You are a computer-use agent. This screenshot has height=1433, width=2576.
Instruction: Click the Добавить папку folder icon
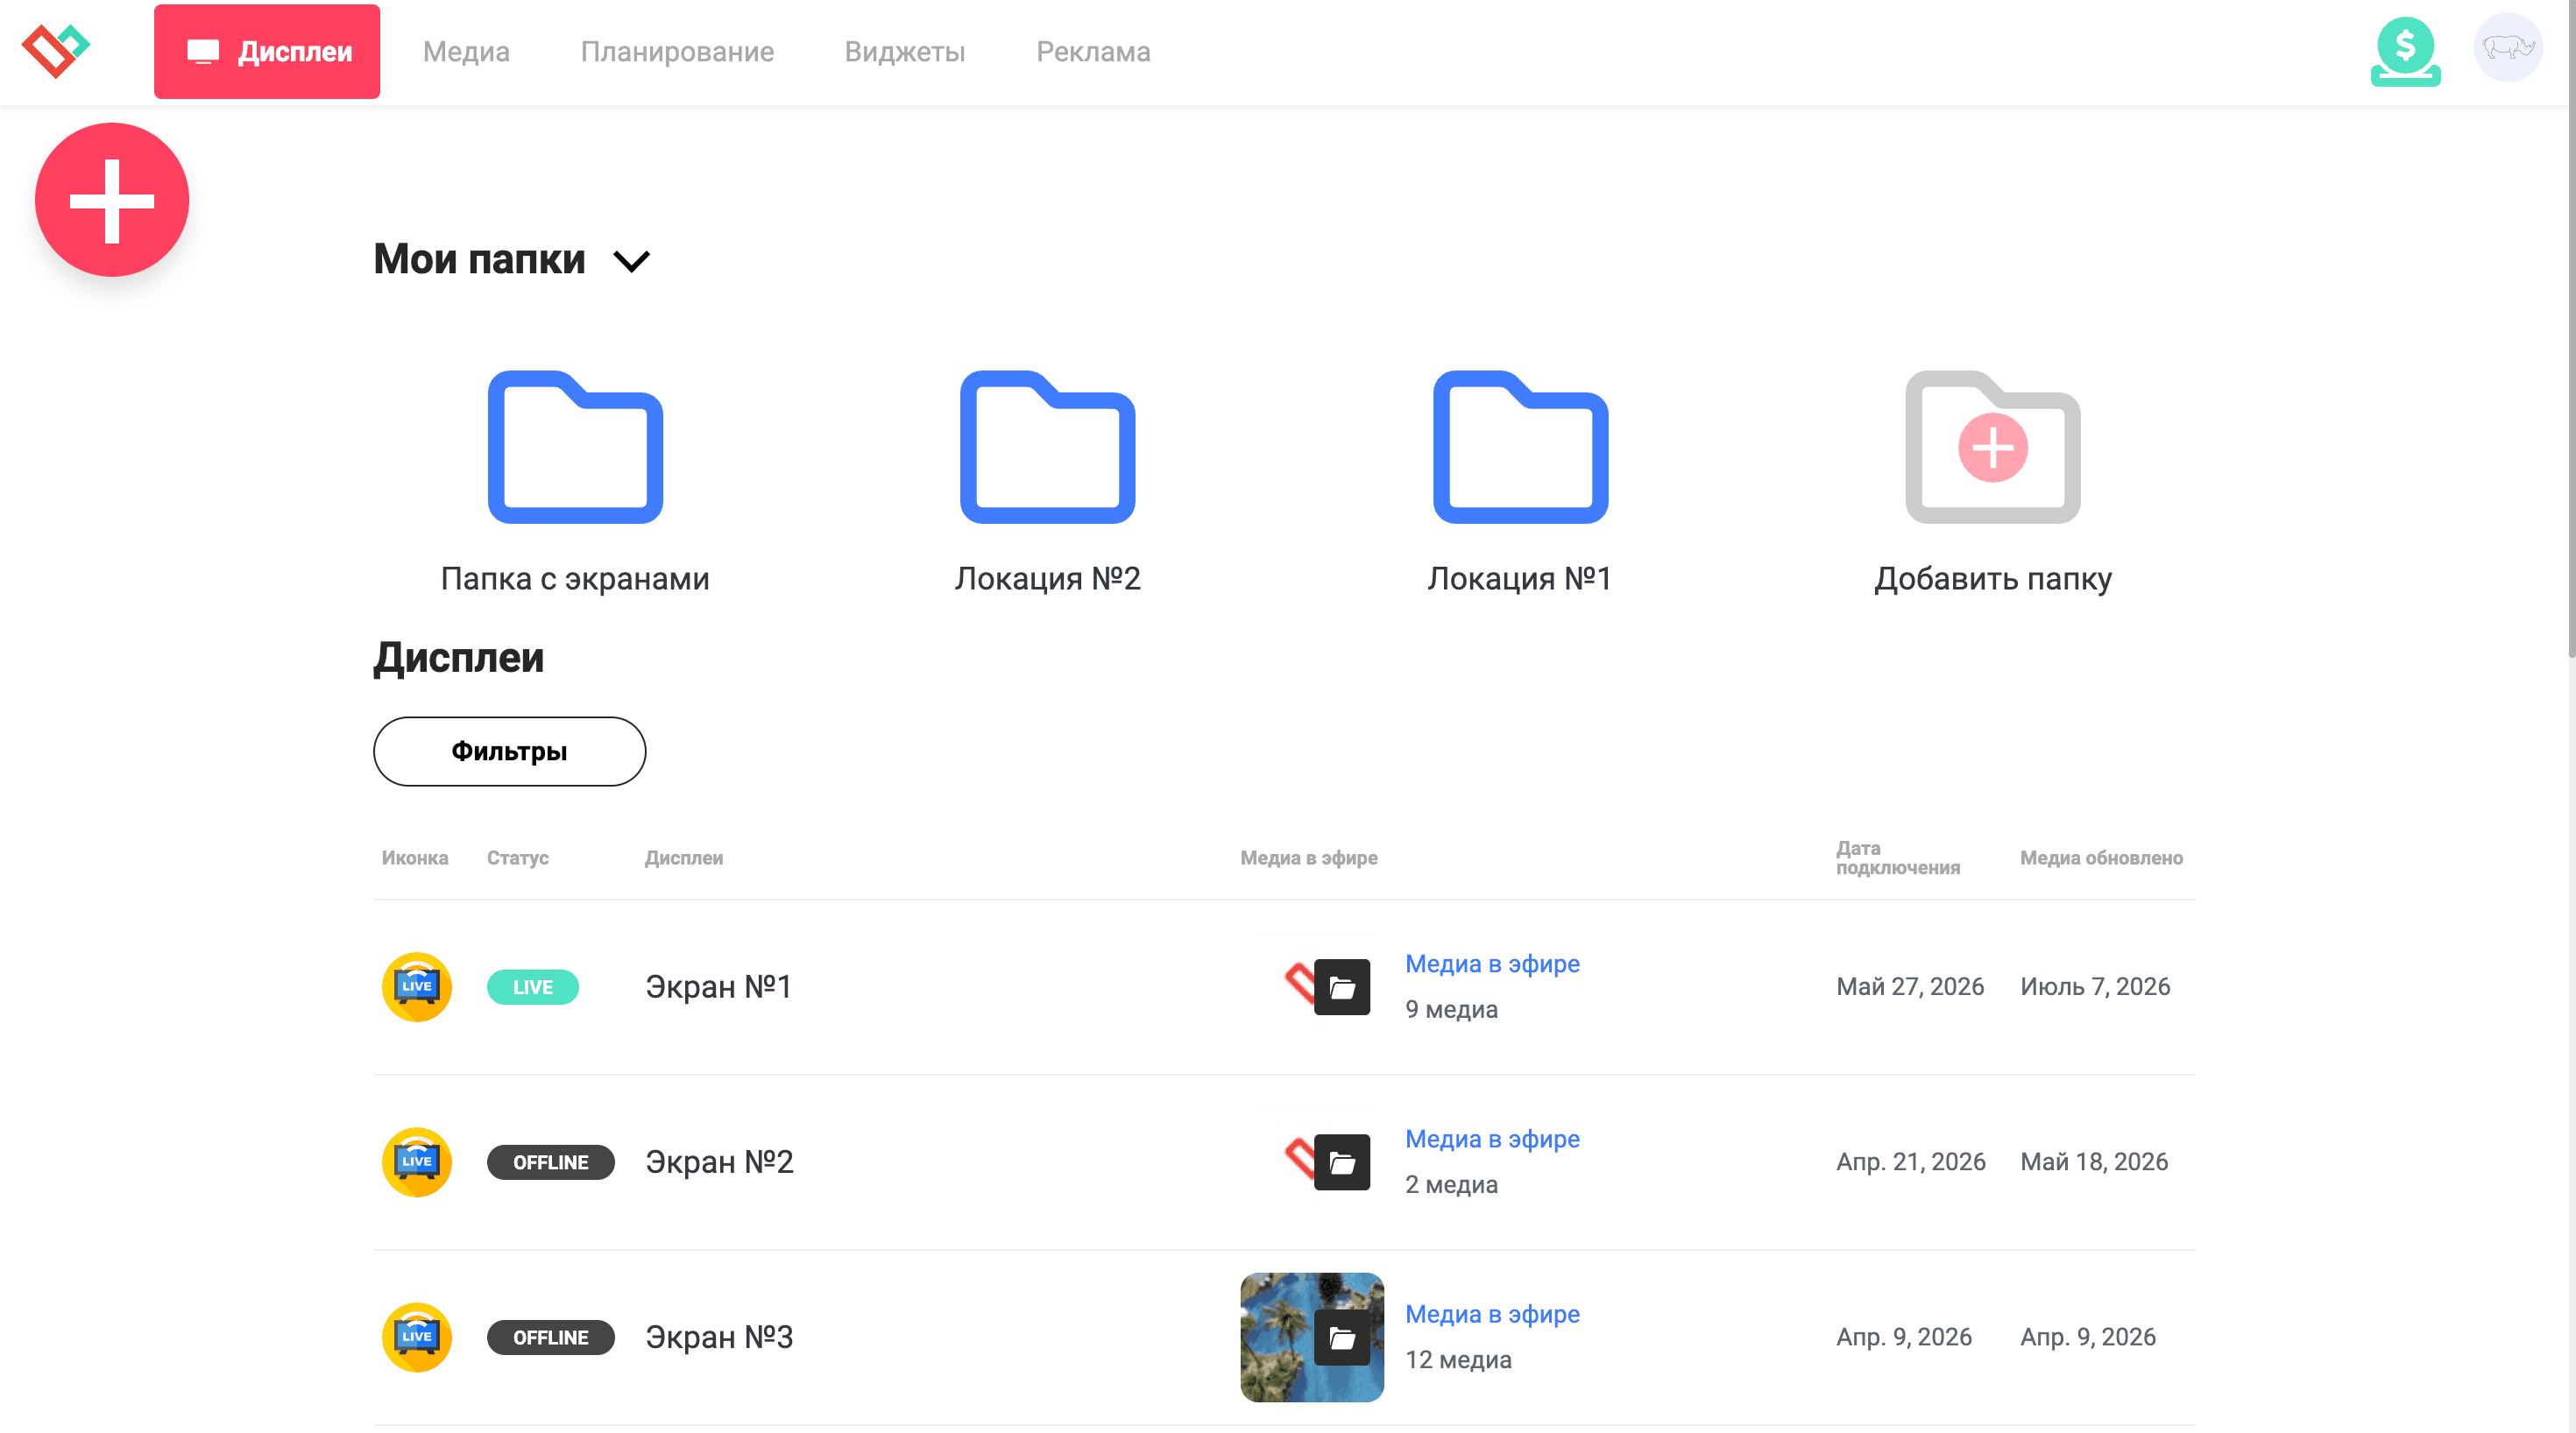click(1992, 447)
